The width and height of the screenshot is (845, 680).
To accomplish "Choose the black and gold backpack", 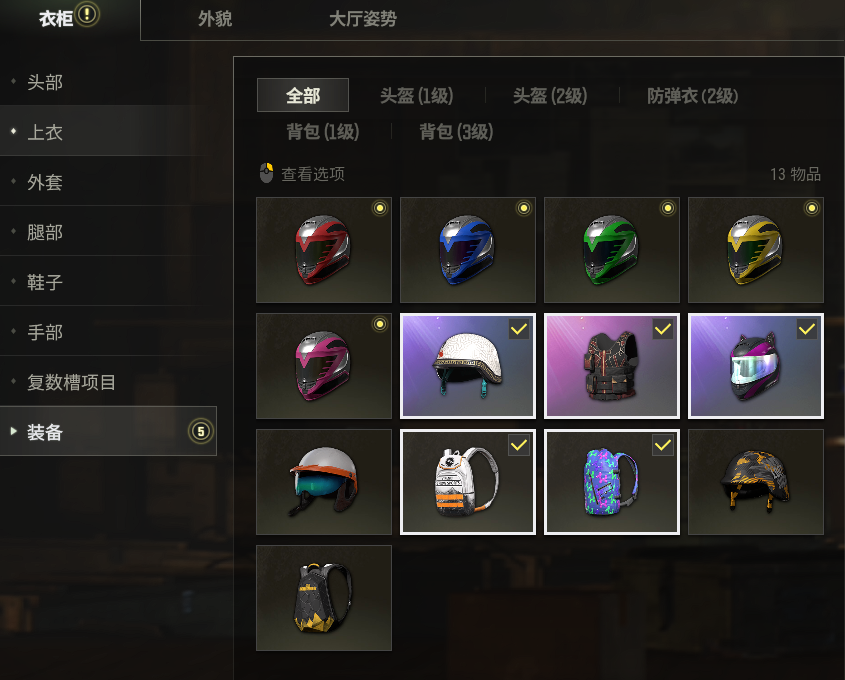I will (x=324, y=598).
